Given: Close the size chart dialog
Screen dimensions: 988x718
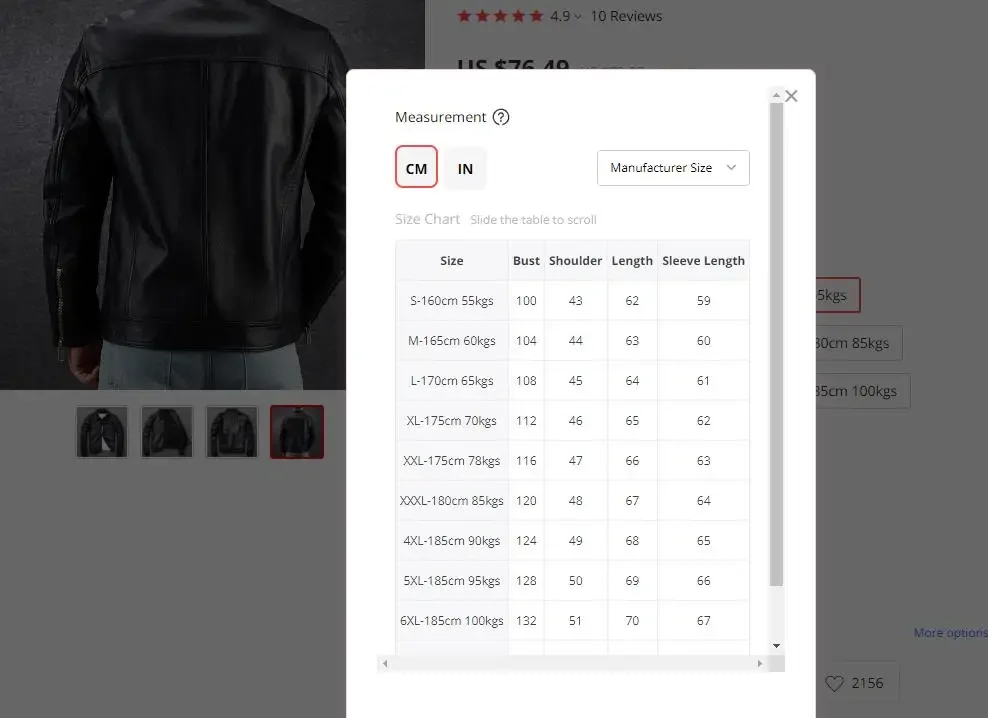Looking at the screenshot, I should point(791,96).
